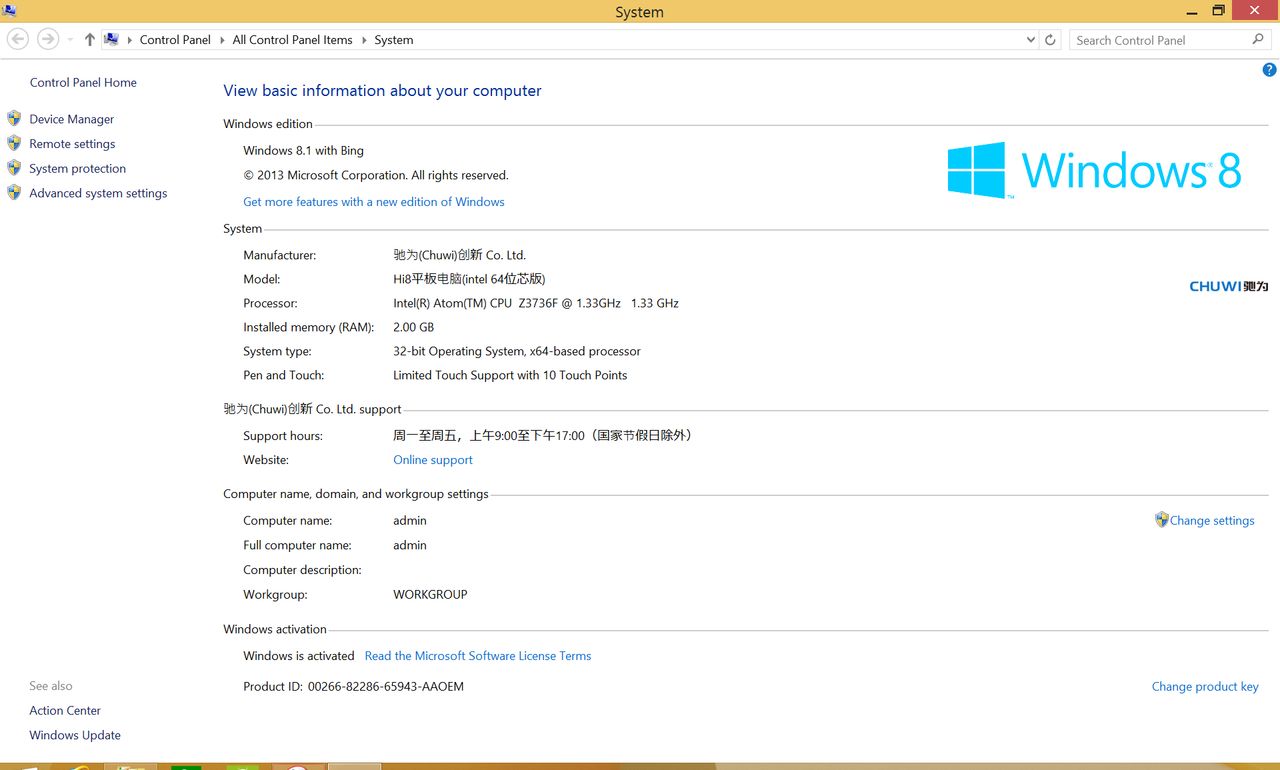Click the CHUWI manufacturer logo
The width and height of the screenshot is (1280, 770).
(x=1229, y=286)
